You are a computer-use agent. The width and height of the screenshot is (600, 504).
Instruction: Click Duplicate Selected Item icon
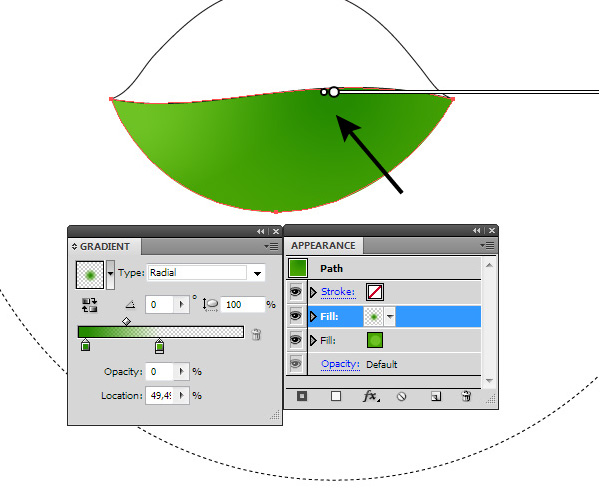(x=435, y=397)
